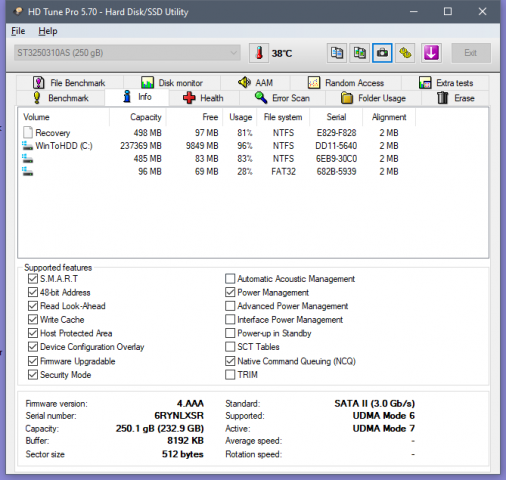Toggle Advanced Power Management checkbox
This screenshot has width=506, height=480.
(x=230, y=306)
